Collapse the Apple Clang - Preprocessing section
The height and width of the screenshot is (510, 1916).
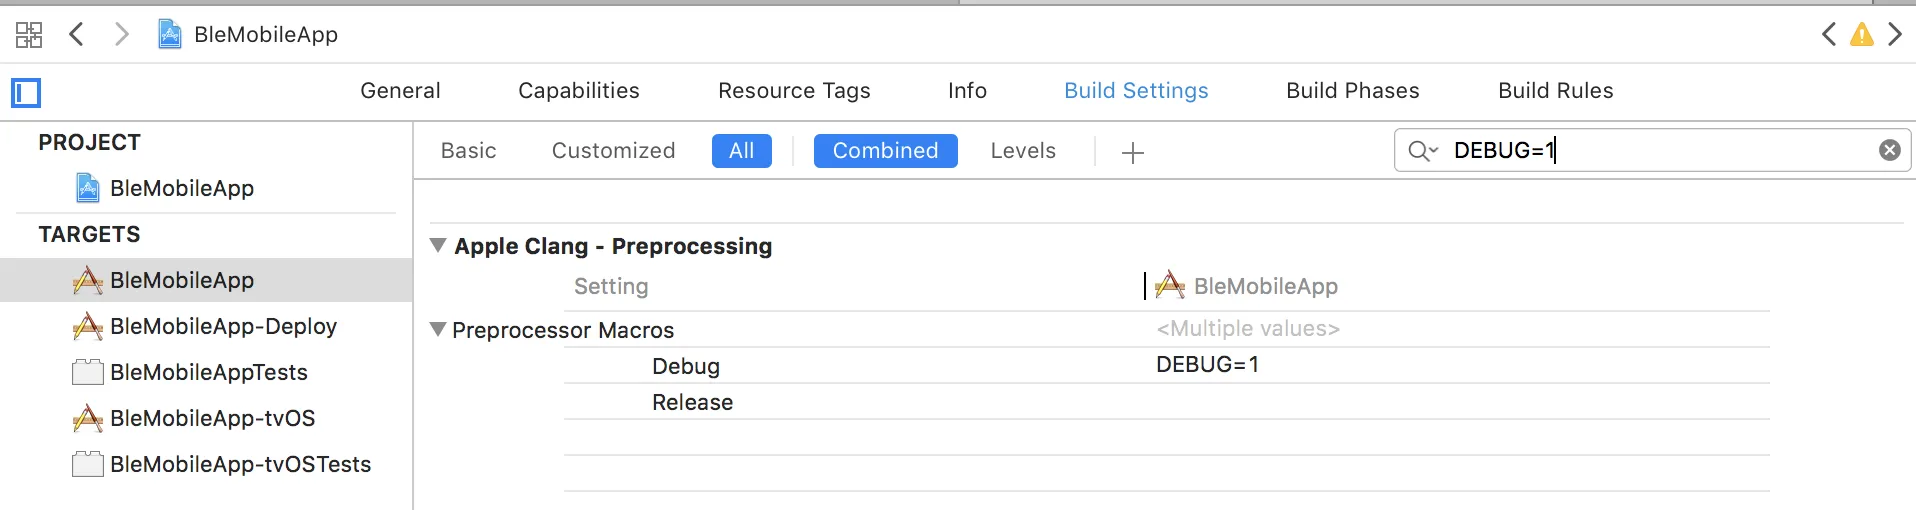point(438,245)
